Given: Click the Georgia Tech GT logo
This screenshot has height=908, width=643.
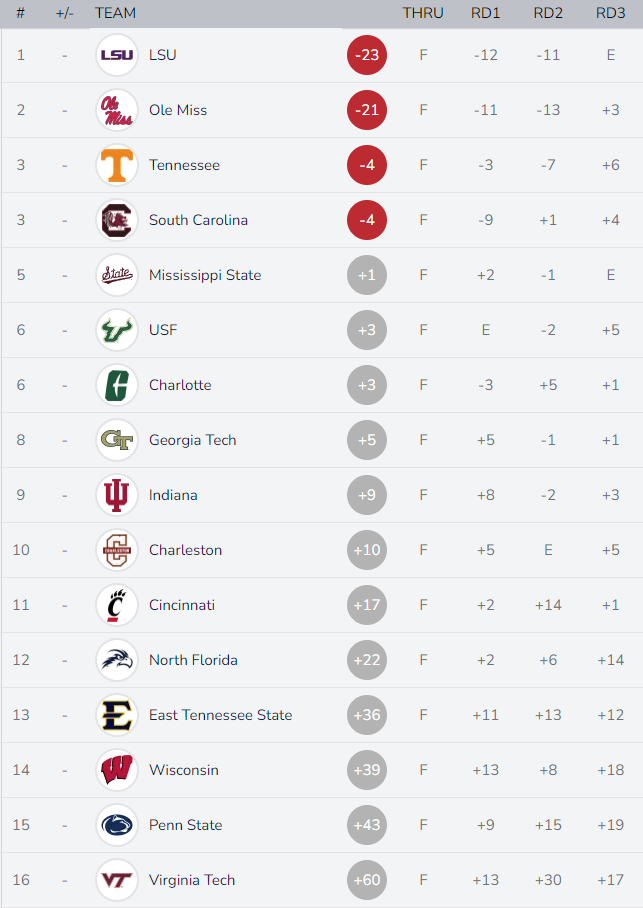Looking at the screenshot, I should pyautogui.click(x=116, y=440).
